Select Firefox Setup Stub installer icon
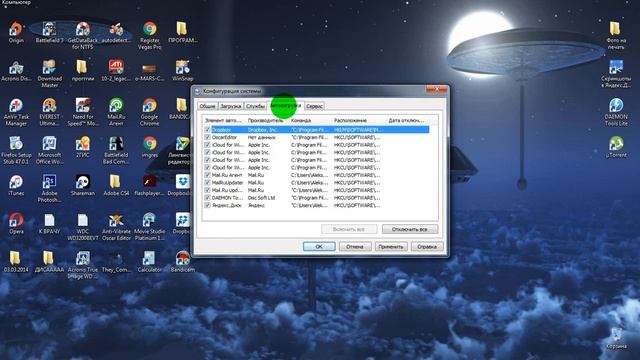This screenshot has width=640, height=360. pyautogui.click(x=16, y=150)
